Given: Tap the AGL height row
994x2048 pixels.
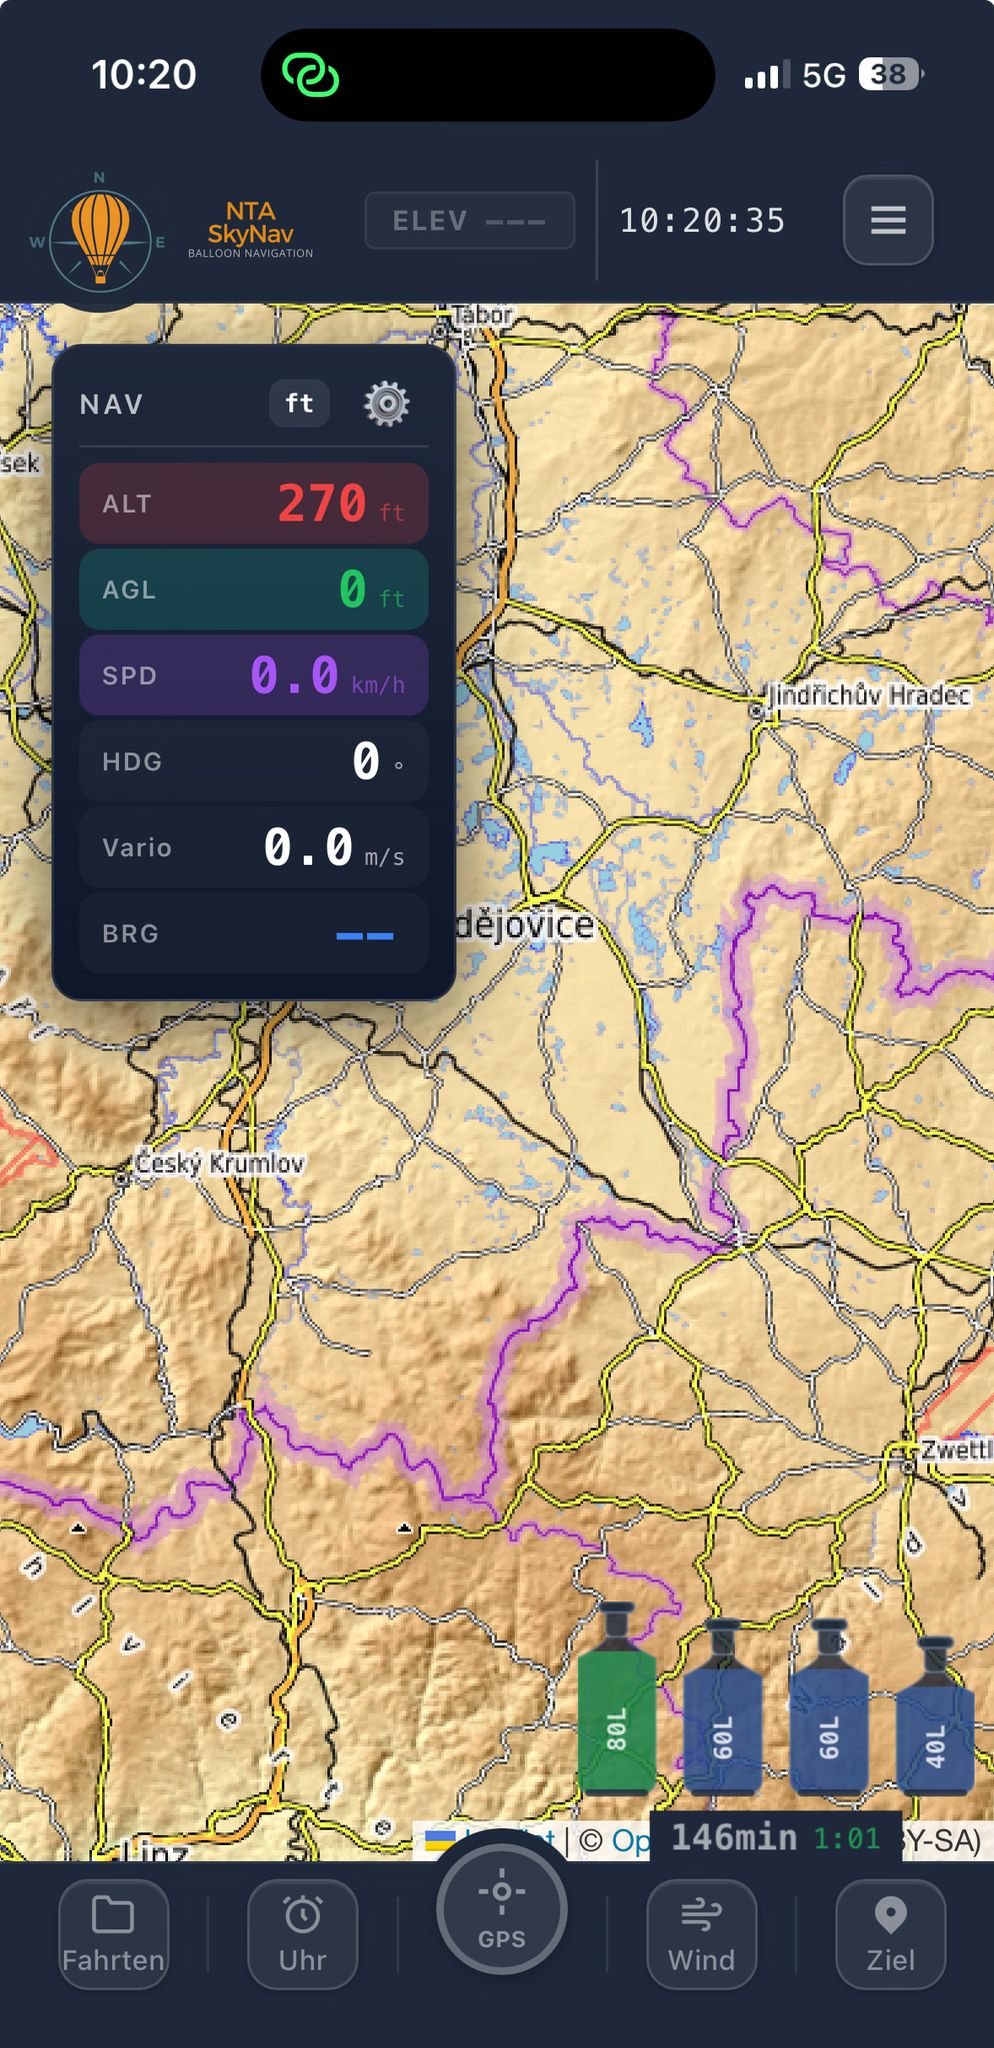Looking at the screenshot, I should (254, 589).
